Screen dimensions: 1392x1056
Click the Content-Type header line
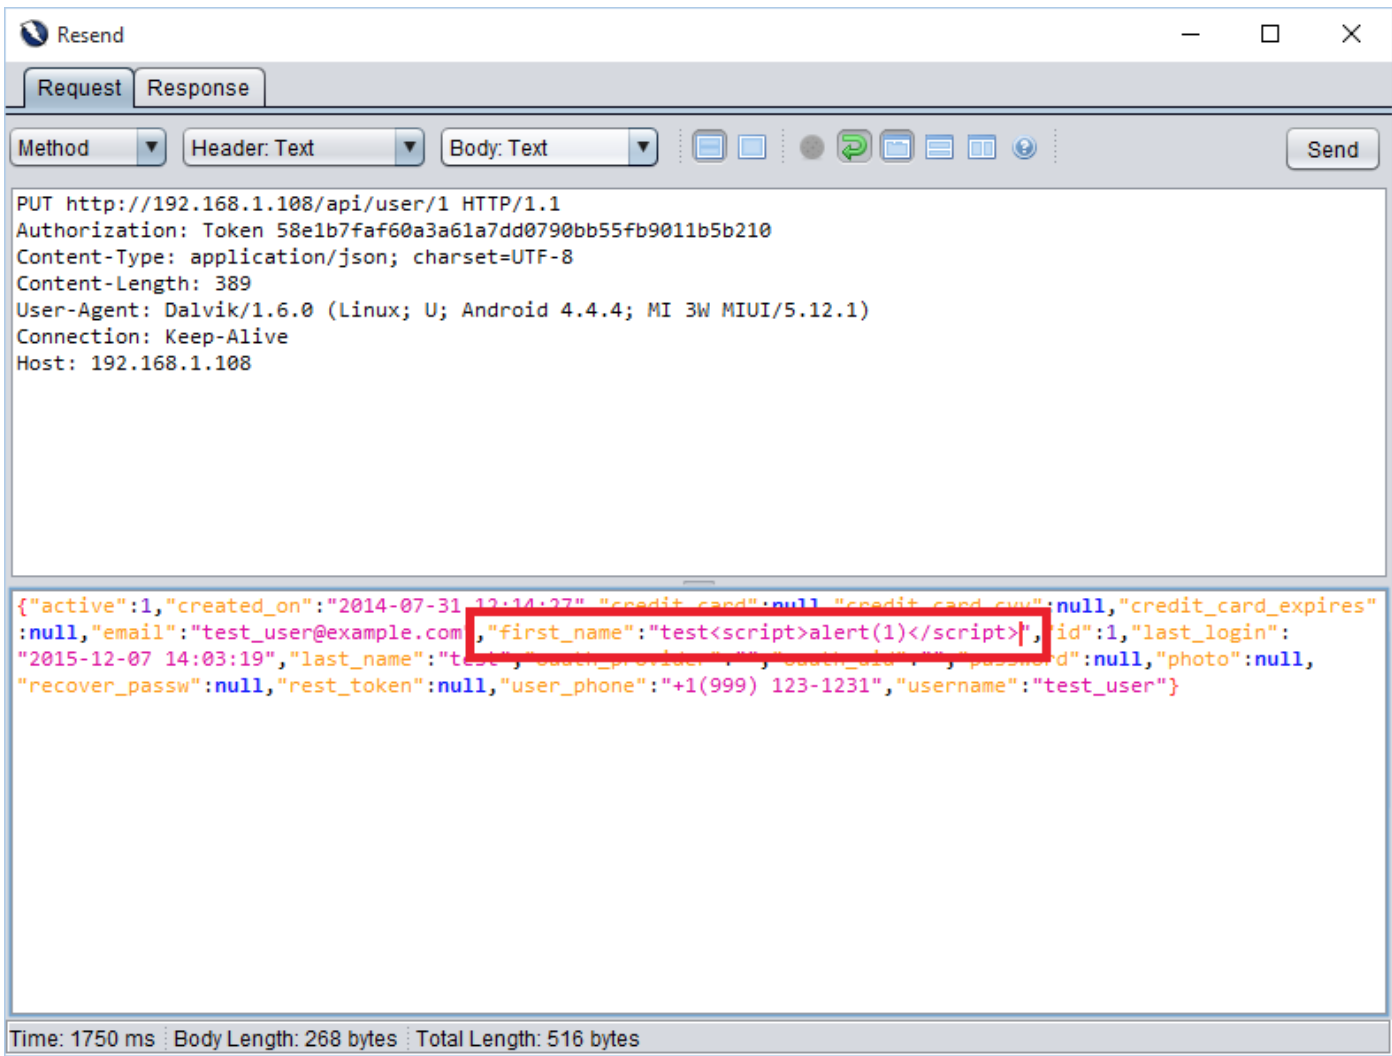(294, 257)
